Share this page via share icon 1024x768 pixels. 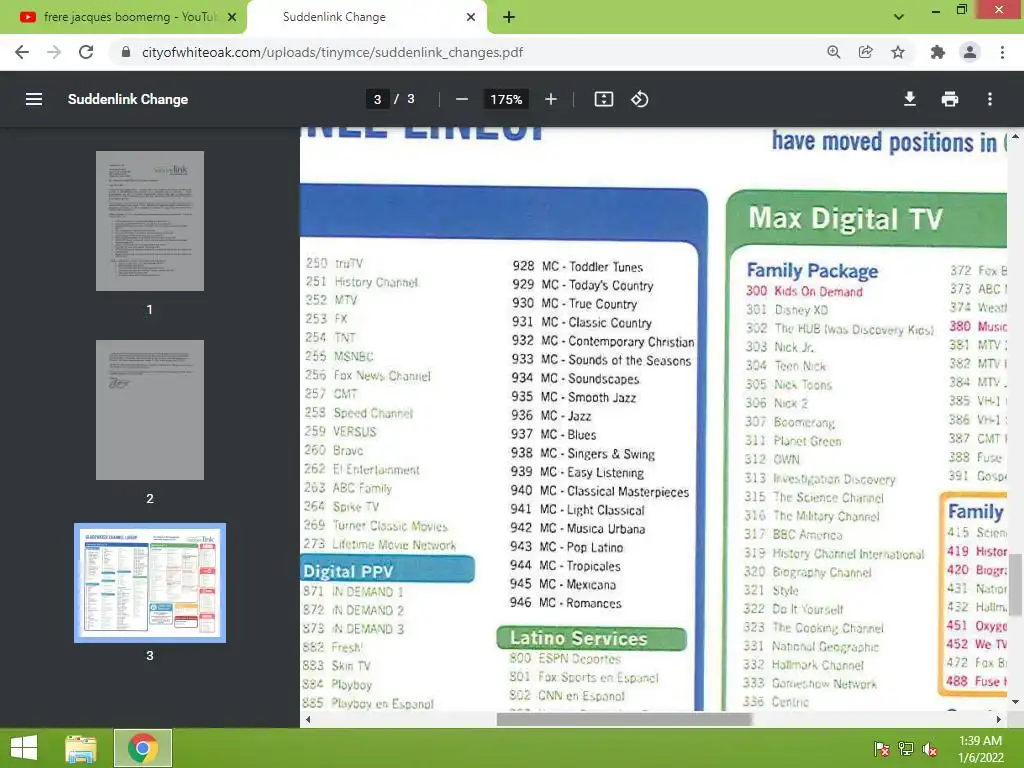tap(865, 52)
